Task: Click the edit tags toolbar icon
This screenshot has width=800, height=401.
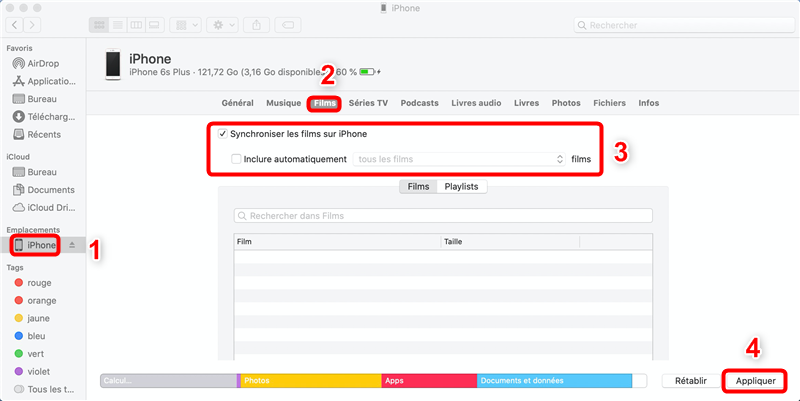Action: tap(288, 25)
